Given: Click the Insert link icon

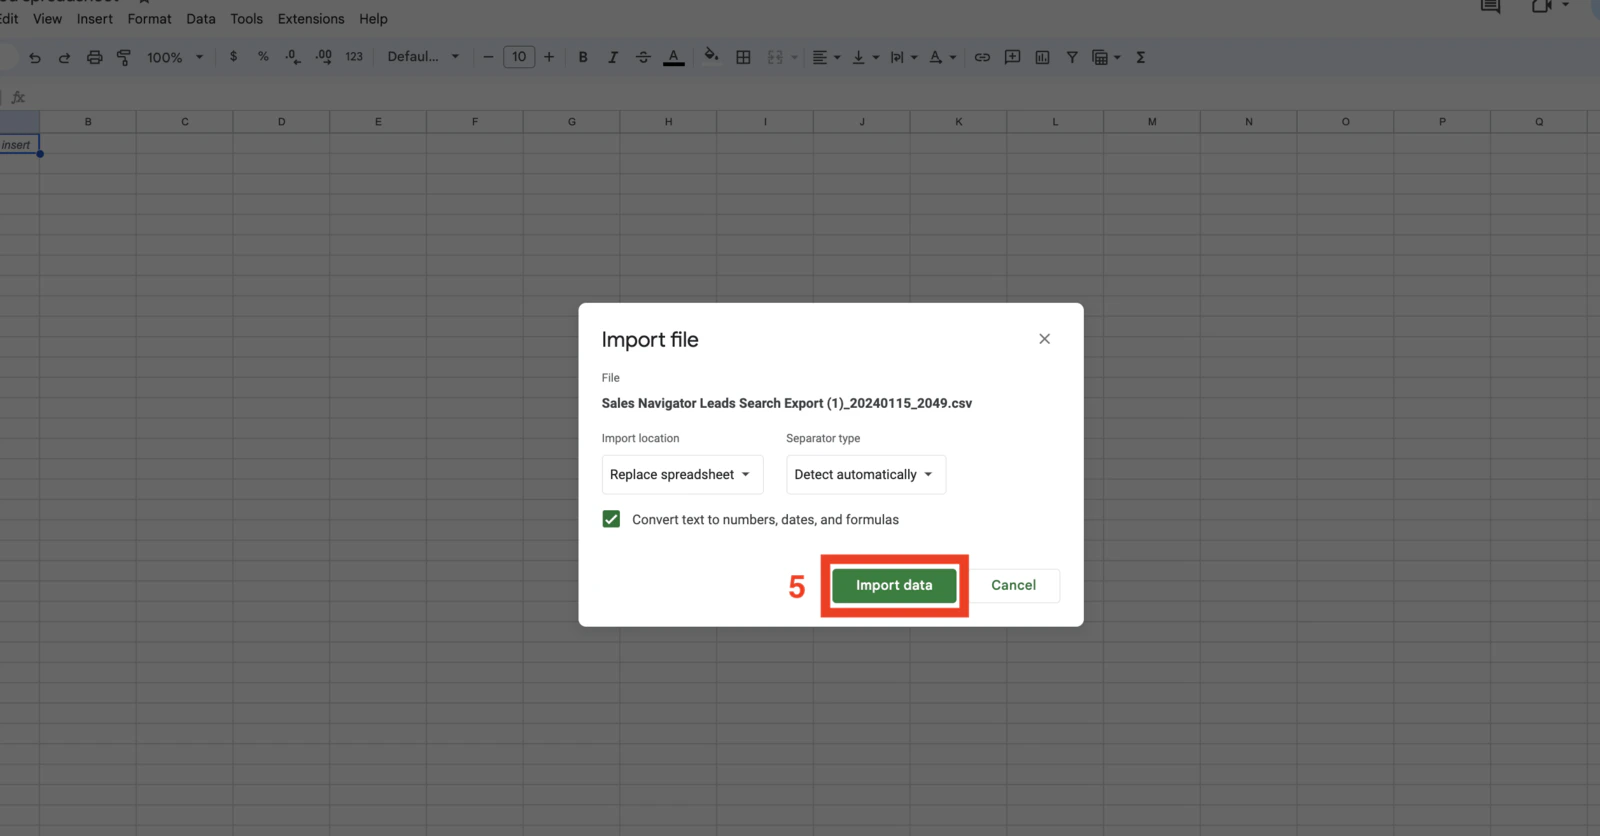Looking at the screenshot, I should tap(982, 57).
